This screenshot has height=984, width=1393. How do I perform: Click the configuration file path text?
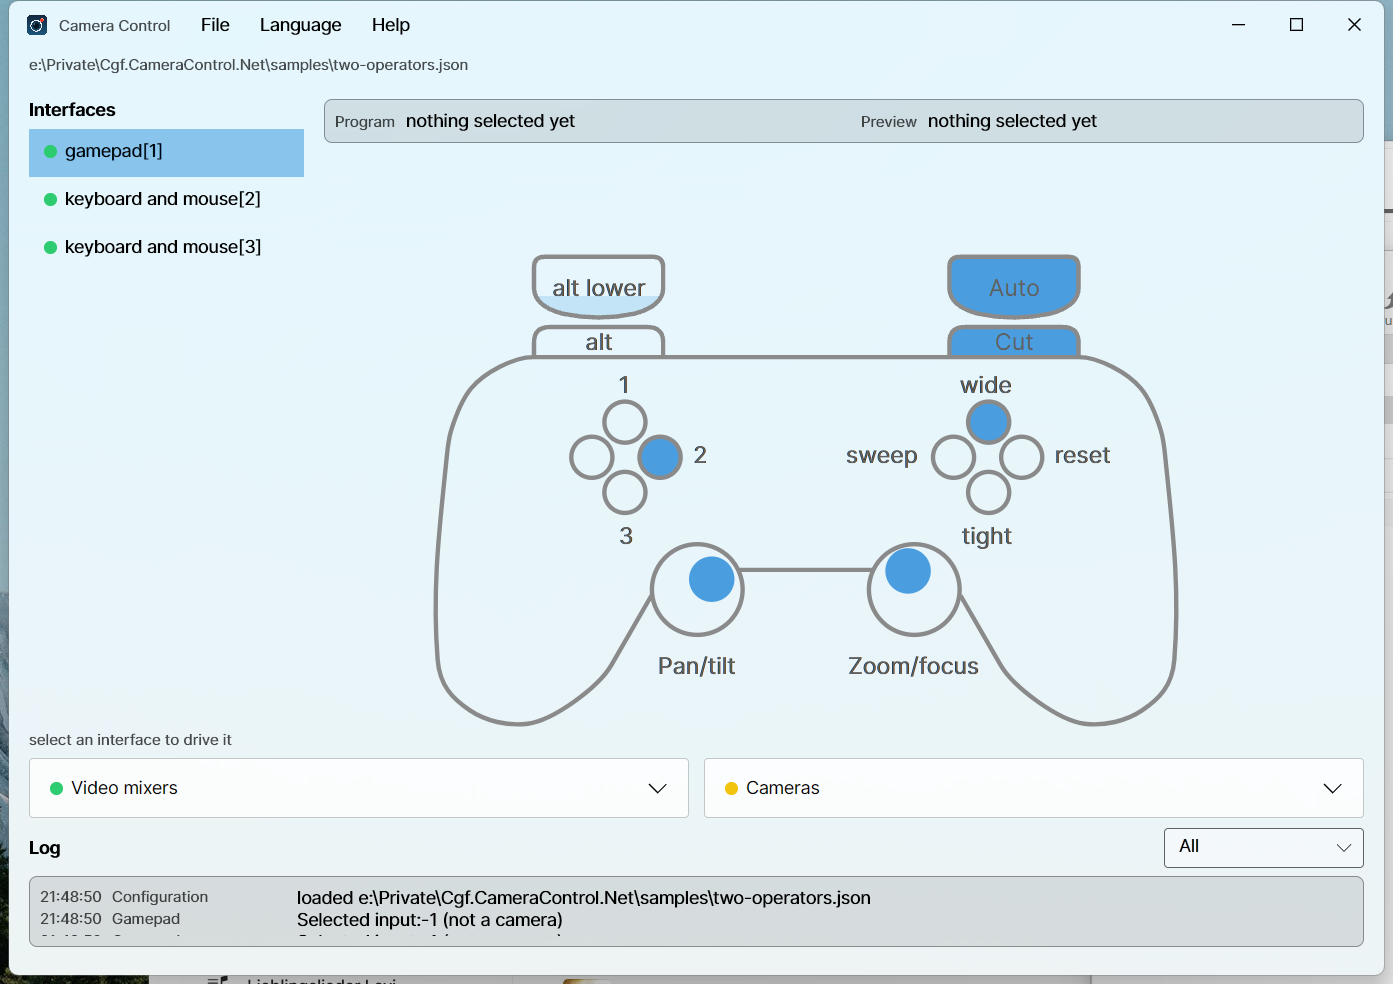pyautogui.click(x=248, y=65)
